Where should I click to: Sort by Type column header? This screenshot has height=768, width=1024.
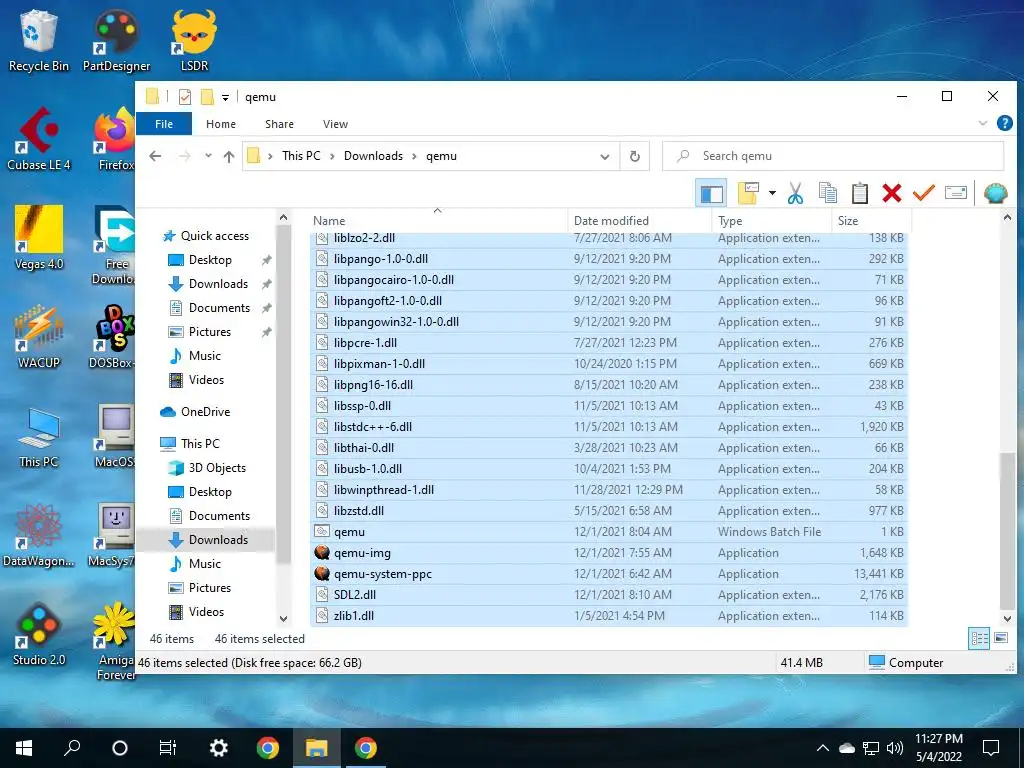772,221
